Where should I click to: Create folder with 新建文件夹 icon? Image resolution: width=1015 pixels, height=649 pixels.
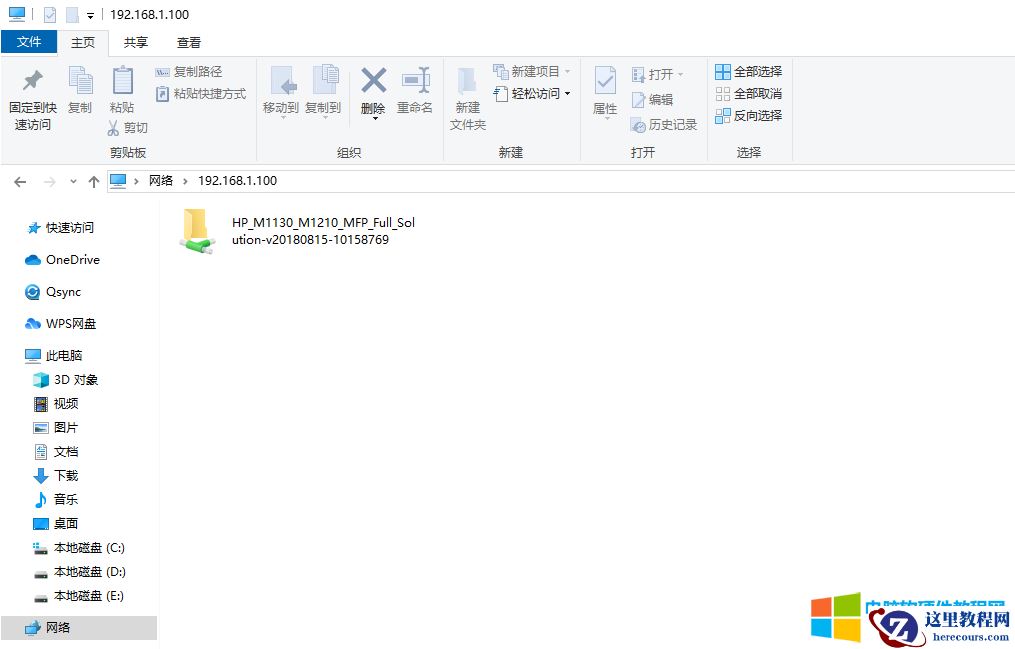pos(466,95)
